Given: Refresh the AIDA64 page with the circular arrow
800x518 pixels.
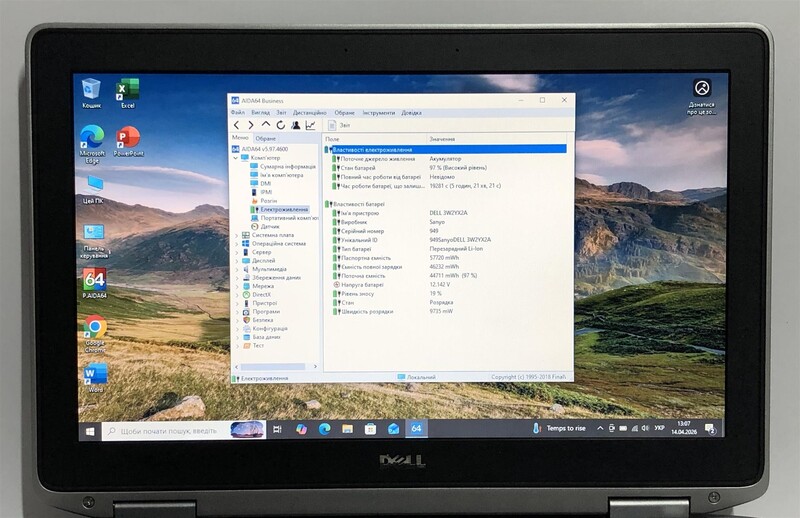Looking at the screenshot, I should pos(281,125).
